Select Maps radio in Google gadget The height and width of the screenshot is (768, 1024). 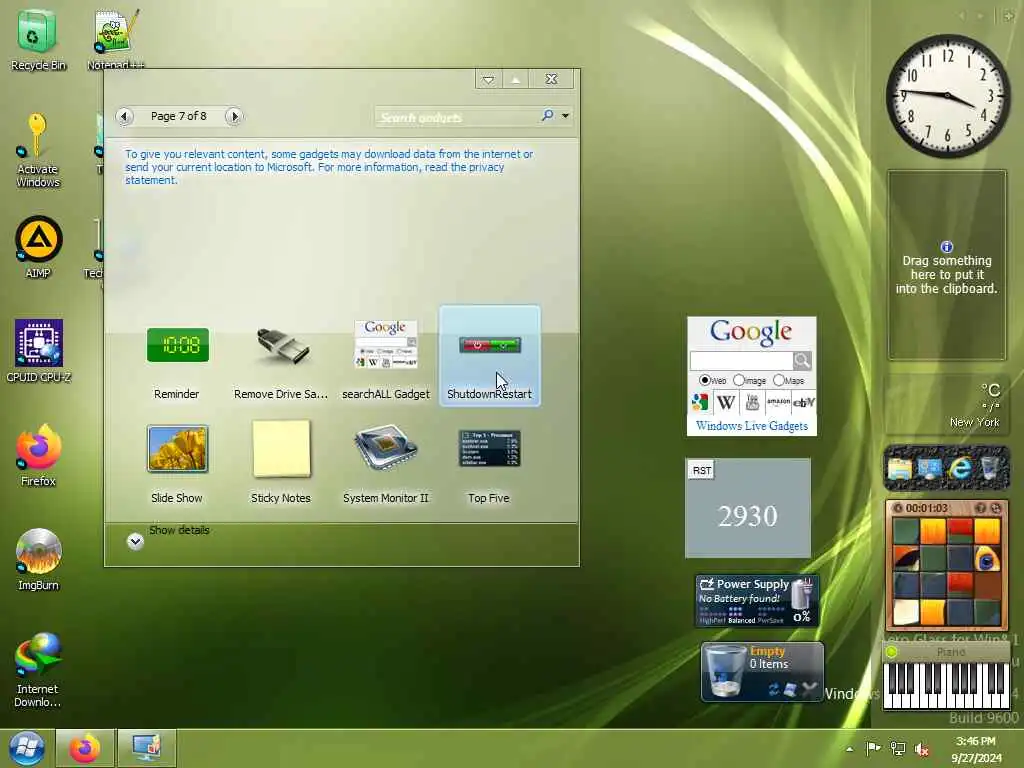point(778,380)
